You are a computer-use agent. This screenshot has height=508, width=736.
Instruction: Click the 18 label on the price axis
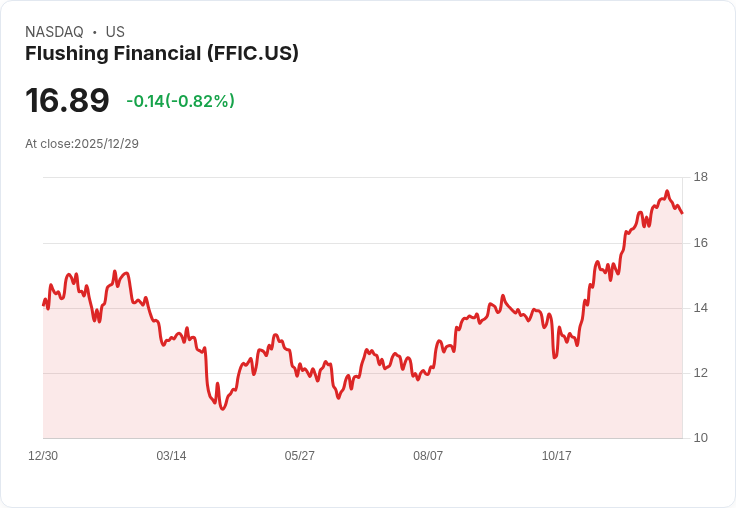click(701, 178)
